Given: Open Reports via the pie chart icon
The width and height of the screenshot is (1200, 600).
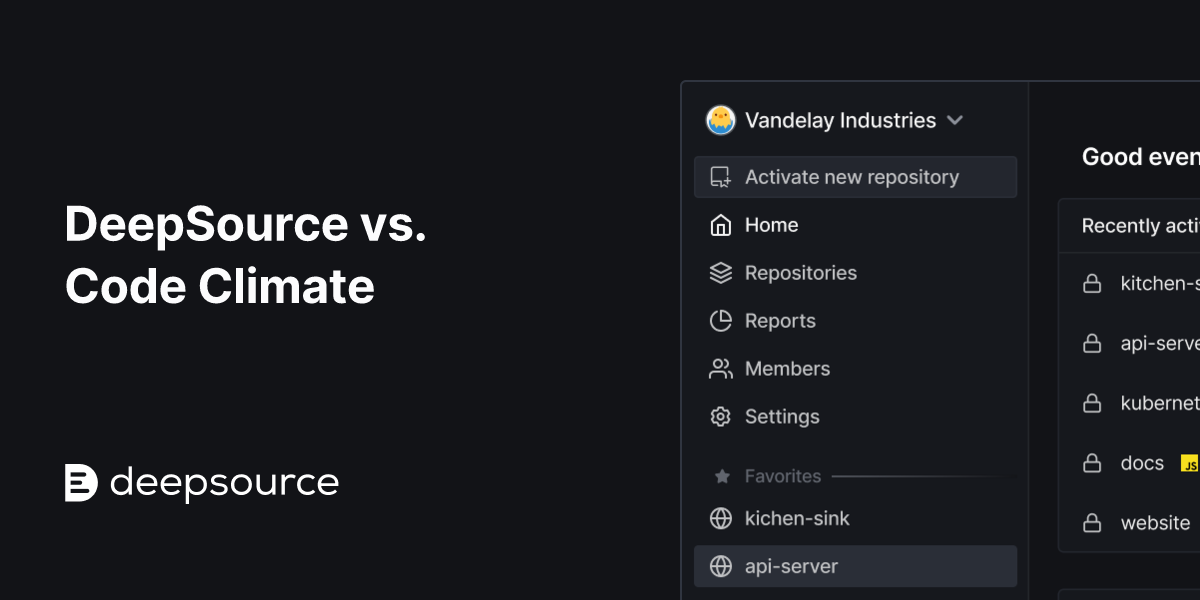Looking at the screenshot, I should point(720,320).
